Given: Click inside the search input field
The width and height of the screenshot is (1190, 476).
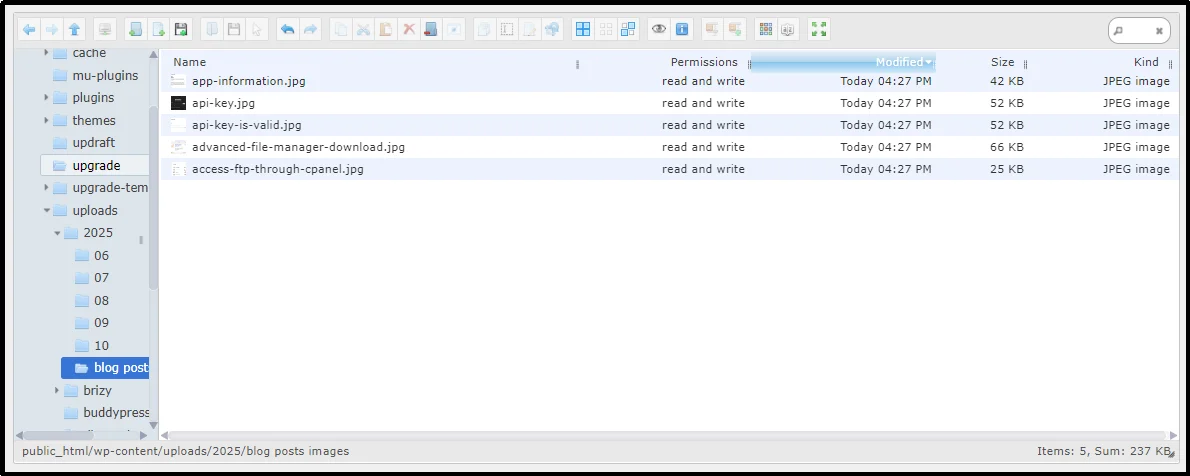Looking at the screenshot, I should coord(1138,30).
